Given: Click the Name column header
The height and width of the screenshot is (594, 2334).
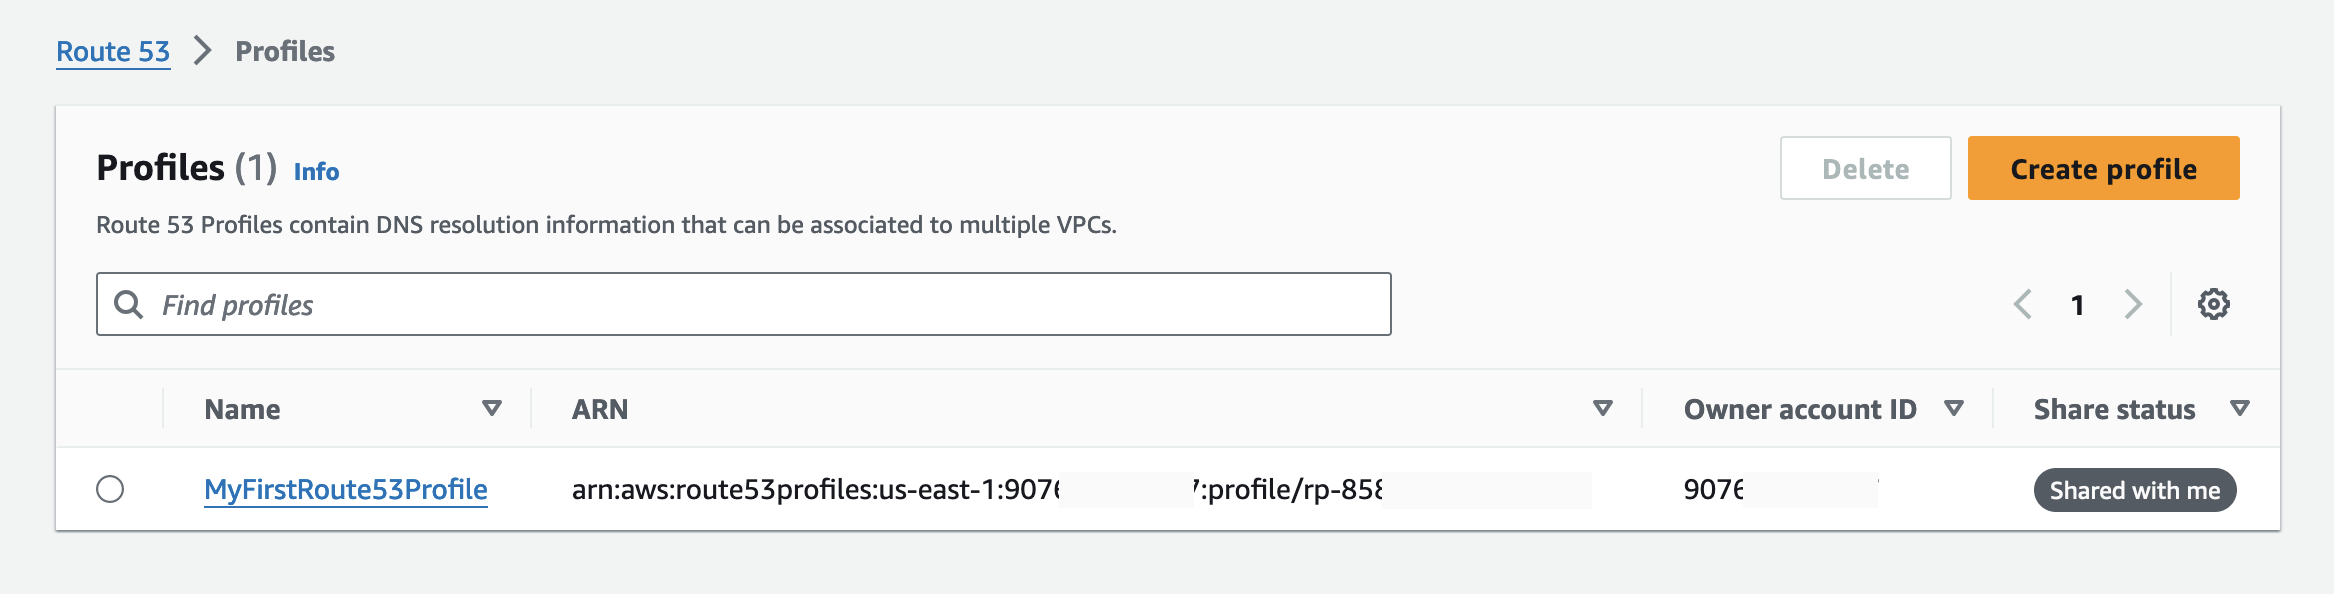Looking at the screenshot, I should click(x=242, y=409).
